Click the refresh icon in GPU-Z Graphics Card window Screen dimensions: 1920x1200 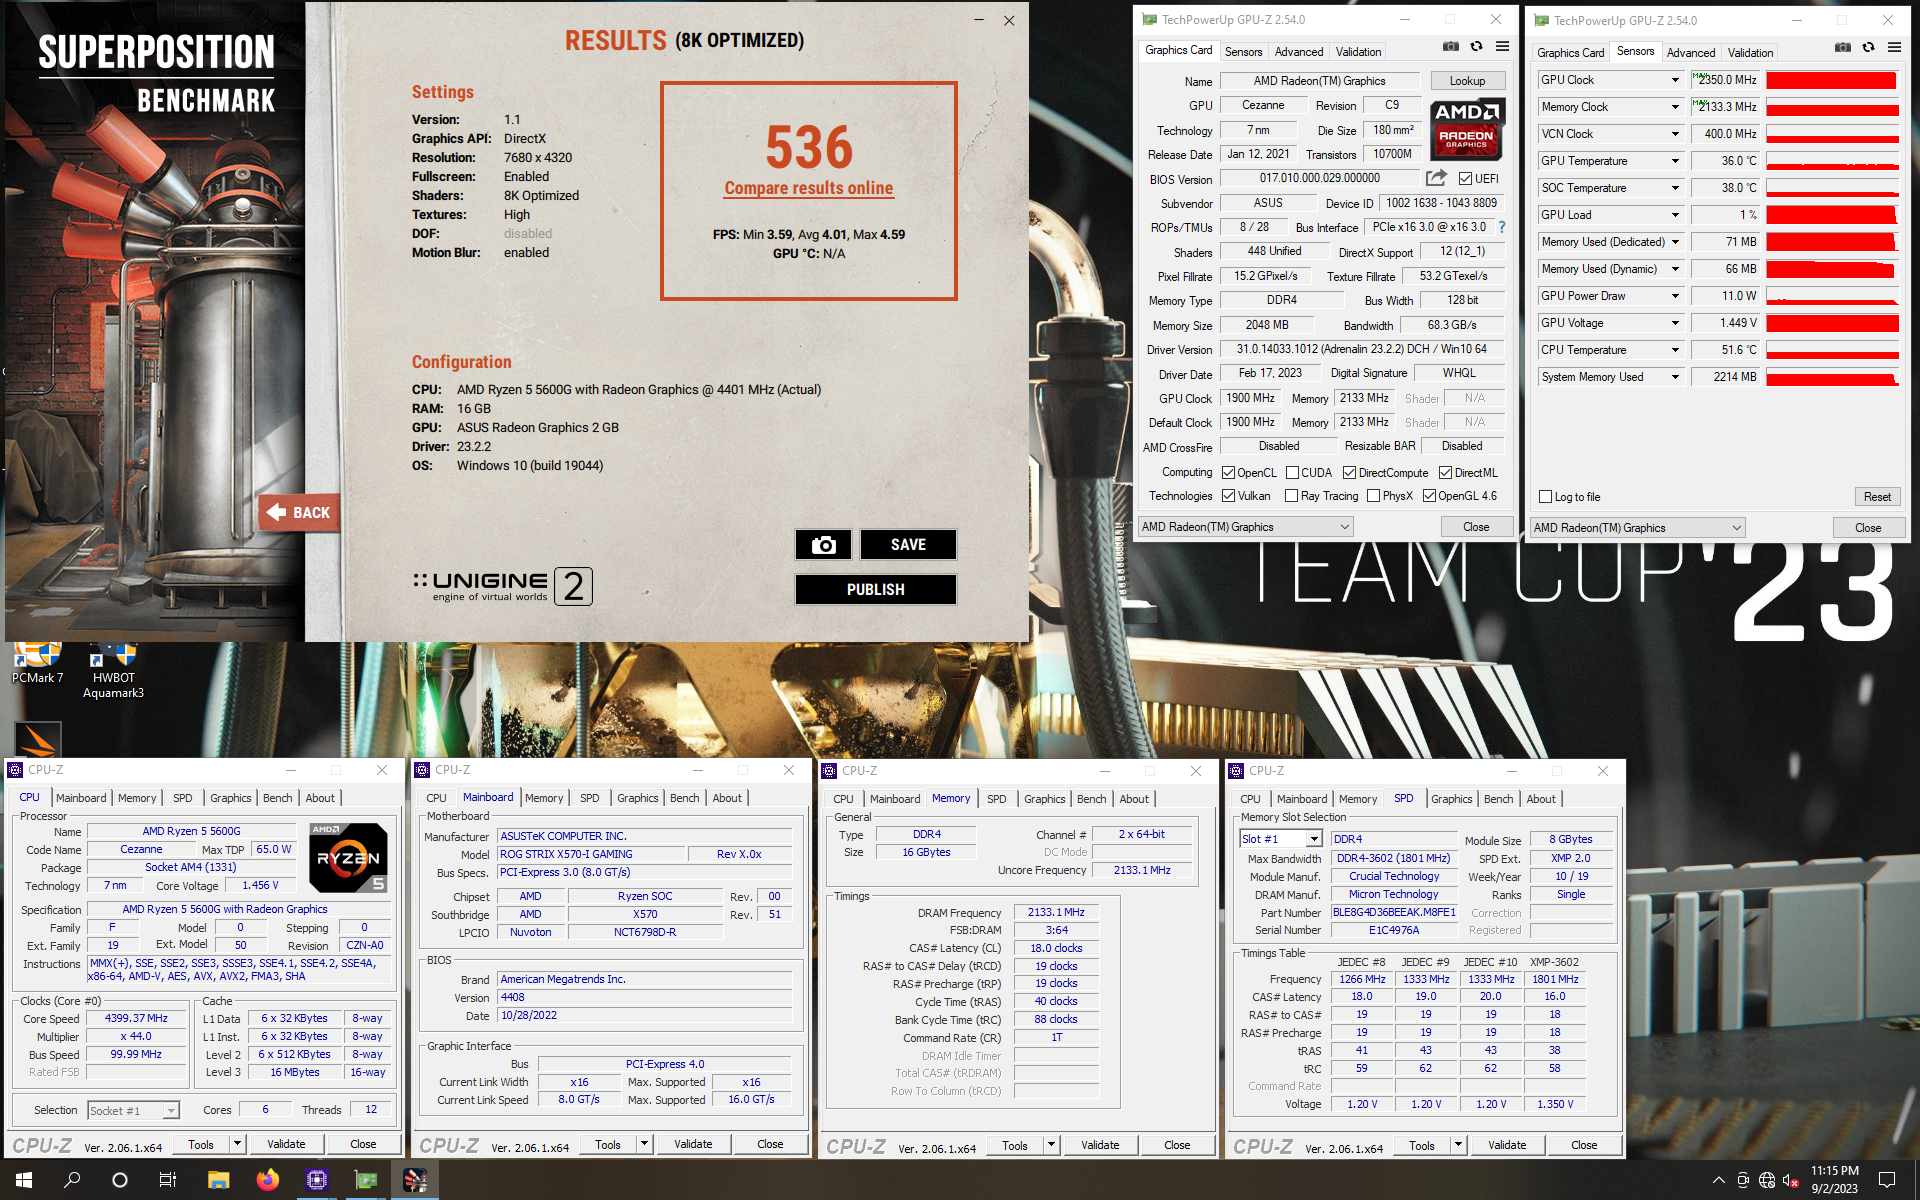coord(1476,47)
